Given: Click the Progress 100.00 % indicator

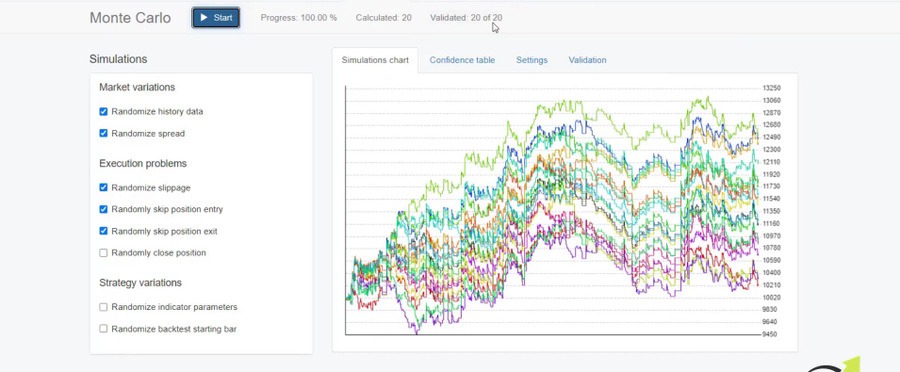Looking at the screenshot, I should pos(298,18).
